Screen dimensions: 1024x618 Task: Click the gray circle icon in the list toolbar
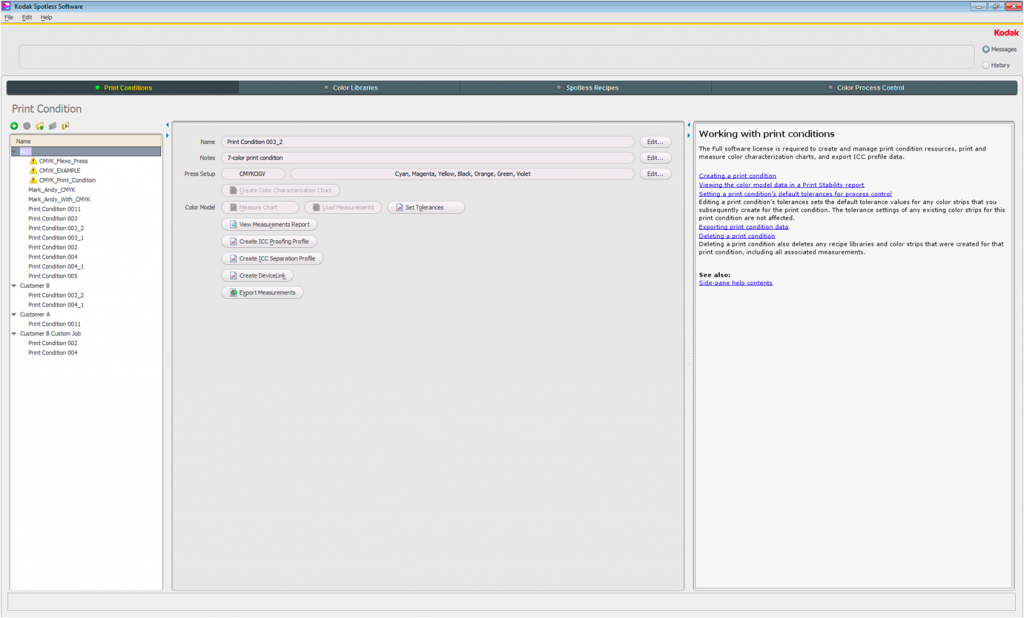pyautogui.click(x=27, y=126)
